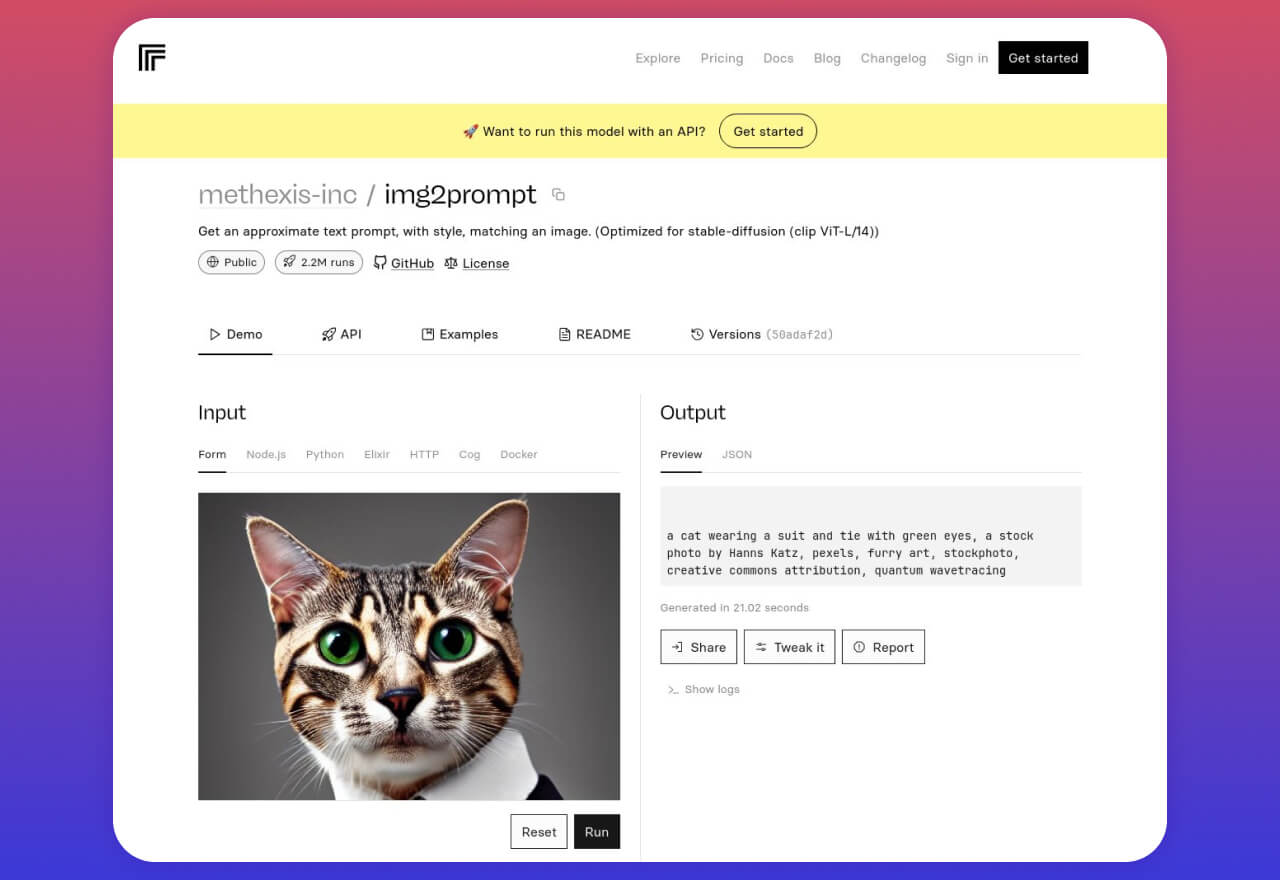Select the Node.js input tab
The image size is (1280, 880).
pos(266,454)
